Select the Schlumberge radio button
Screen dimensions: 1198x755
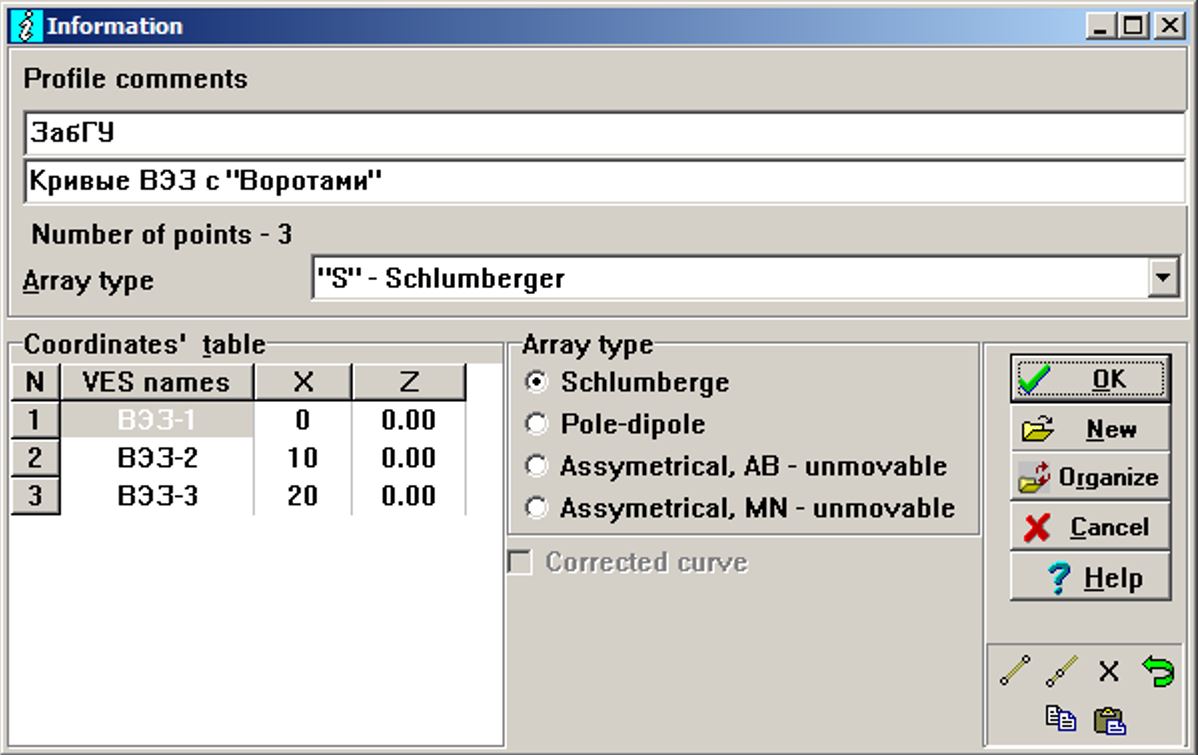536,382
